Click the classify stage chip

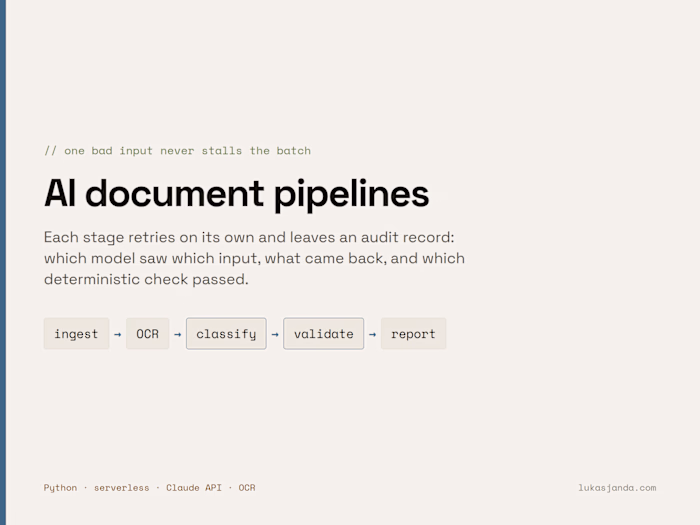click(x=226, y=333)
